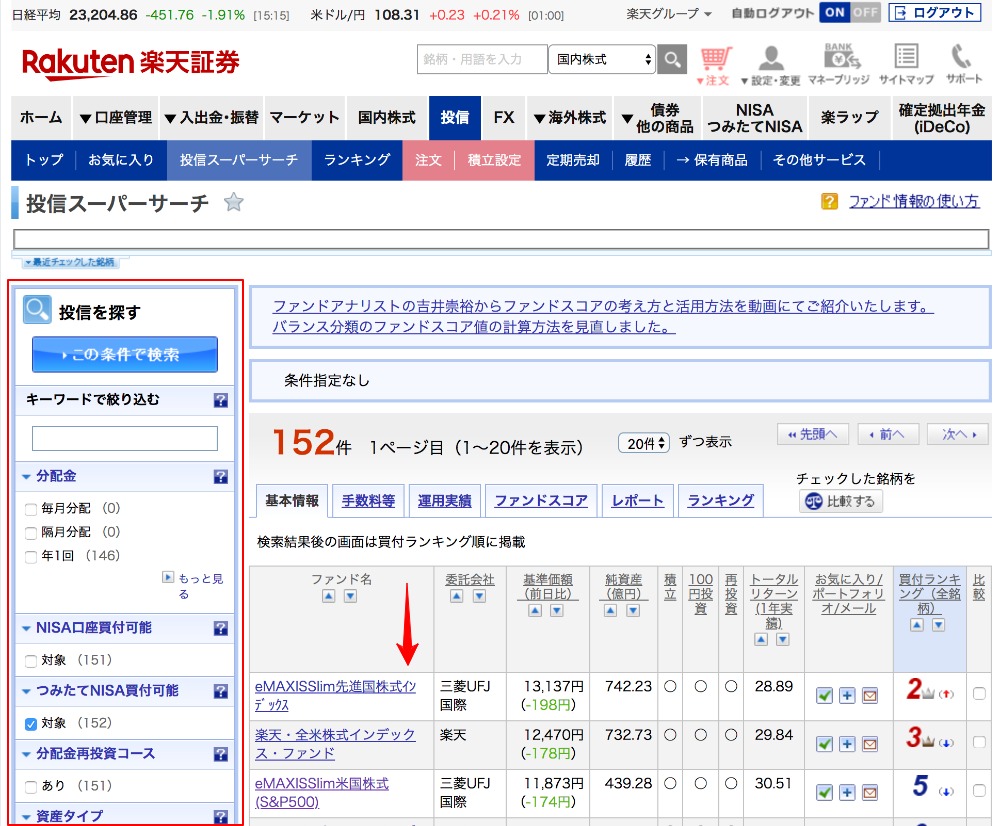Select 100円投資 radio for 楽天・全米株式
The height and width of the screenshot is (826, 1000).
pos(700,735)
